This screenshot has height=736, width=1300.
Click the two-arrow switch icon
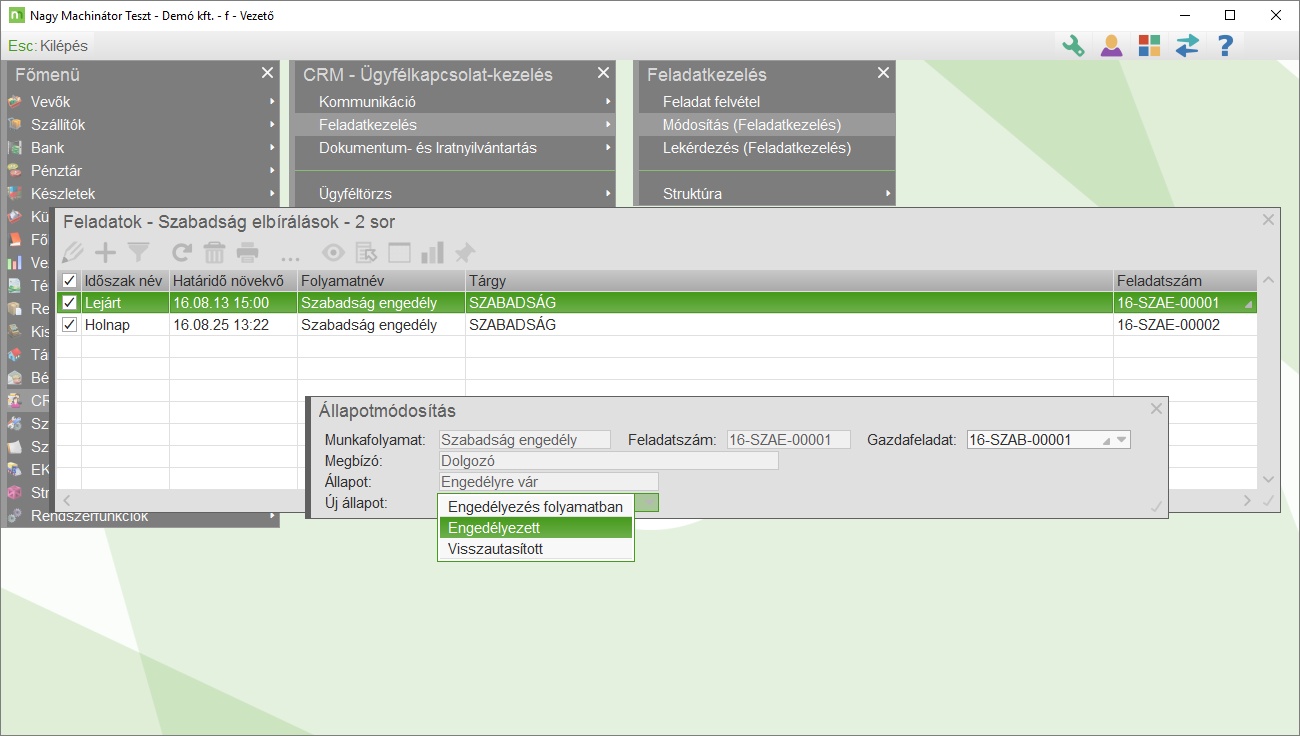click(1187, 46)
